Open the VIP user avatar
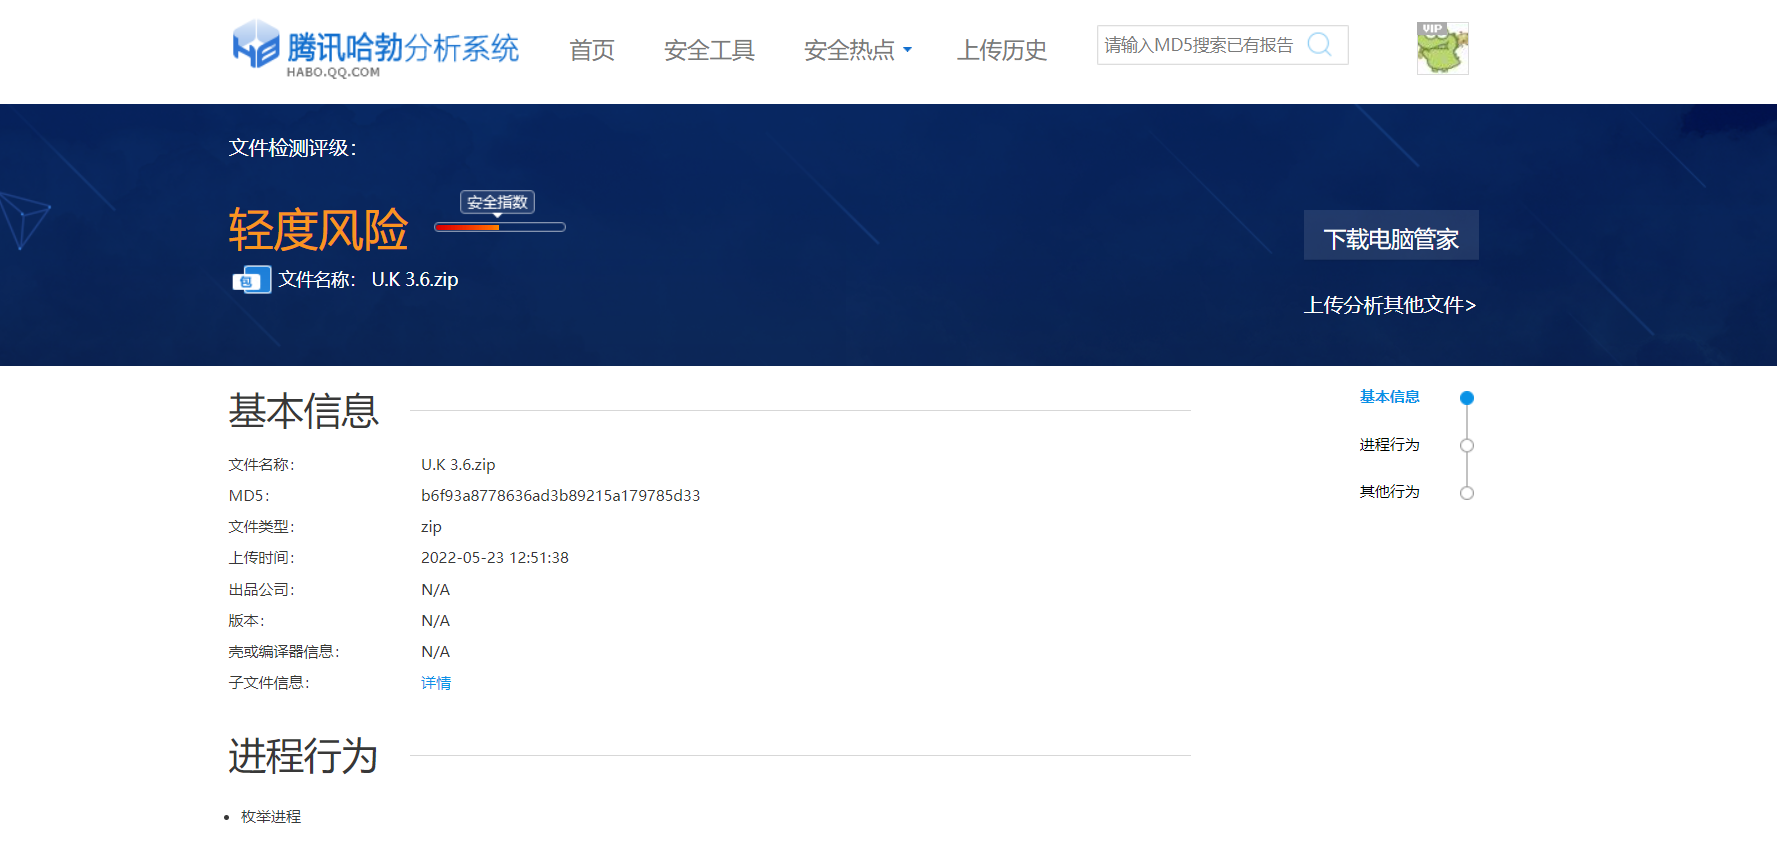This screenshot has height=862, width=1777. click(x=1442, y=48)
